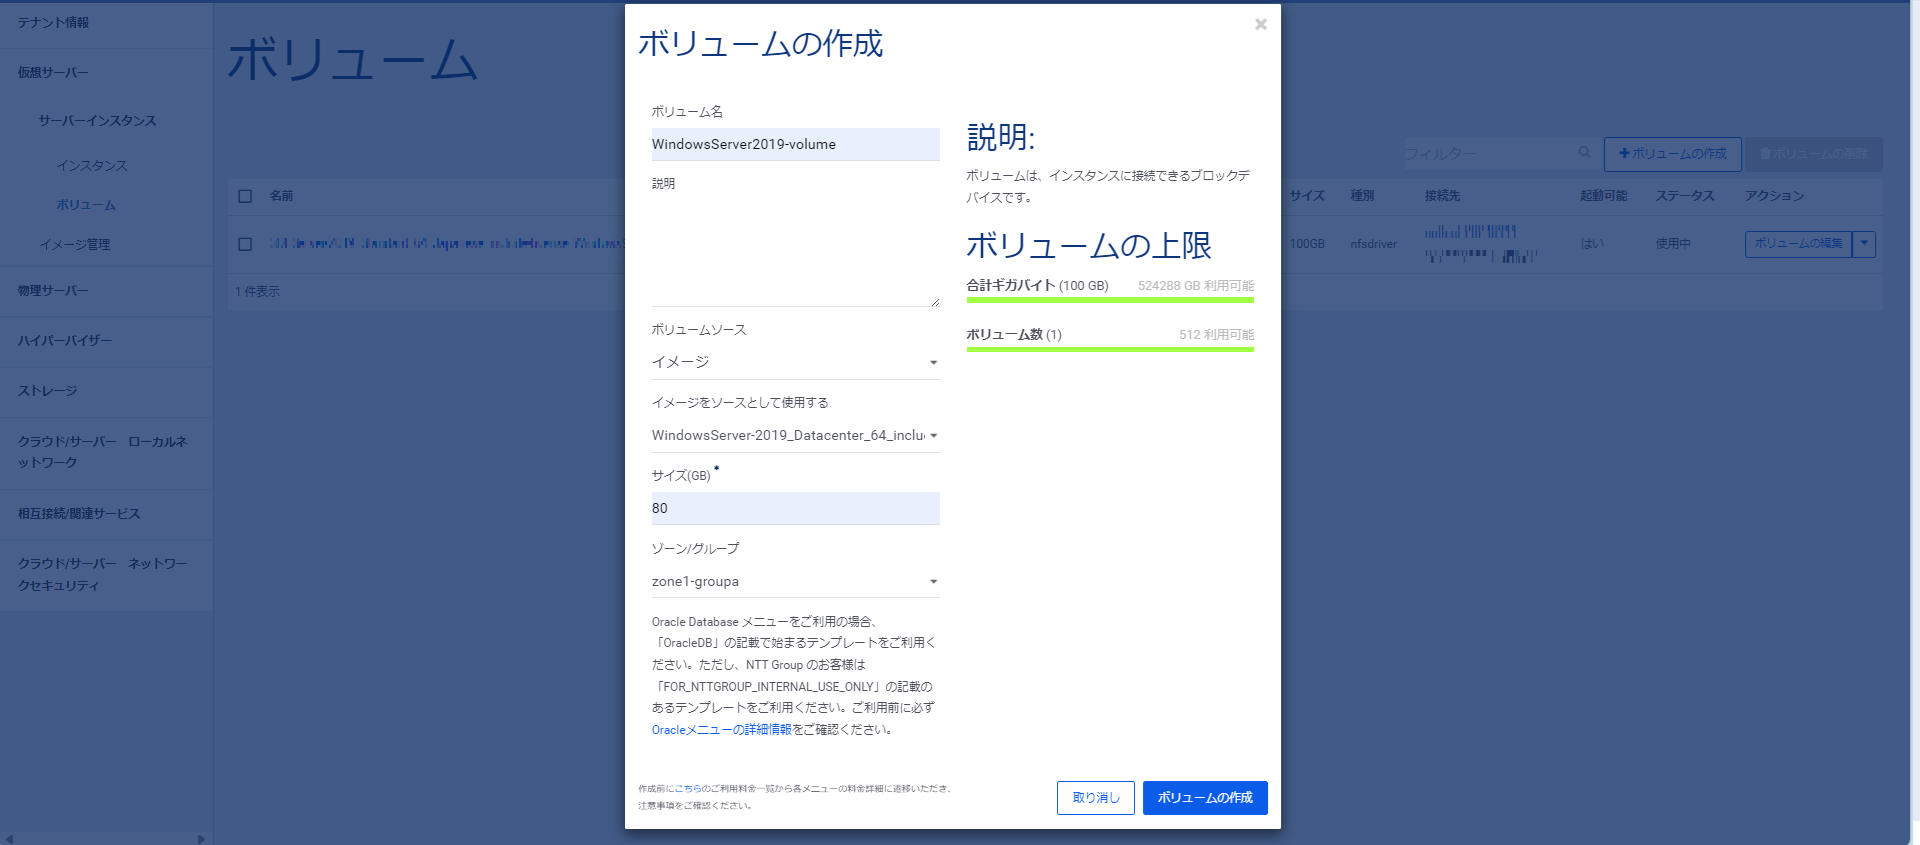This screenshot has width=1920, height=845.
Task: Open クラウド/サーバー ローカルネットワーク menu
Action: 102,452
